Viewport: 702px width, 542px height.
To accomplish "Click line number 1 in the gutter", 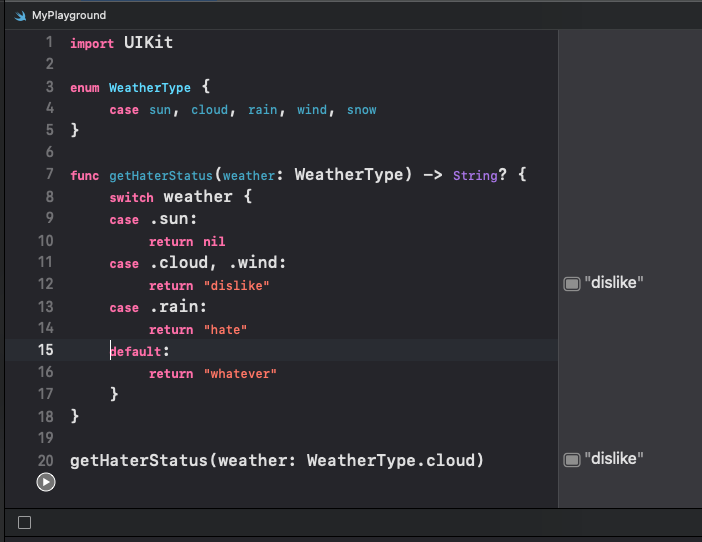I will click(49, 42).
